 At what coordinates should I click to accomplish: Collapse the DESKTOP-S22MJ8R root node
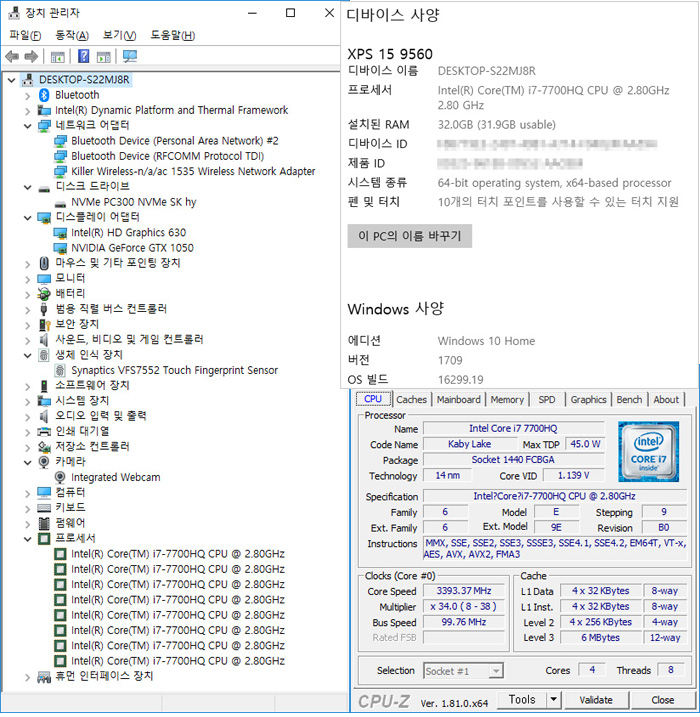pos(12,80)
